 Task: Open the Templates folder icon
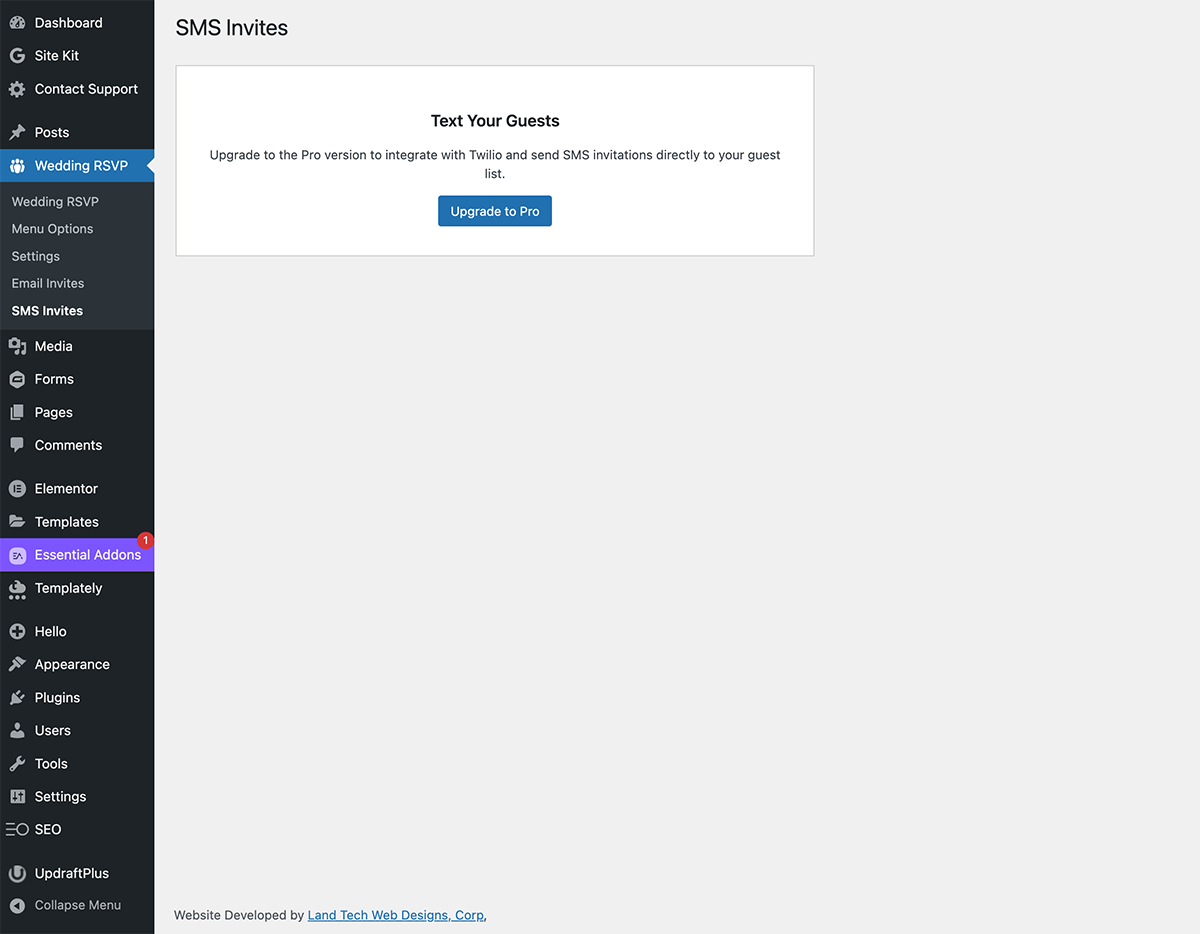(x=16, y=521)
